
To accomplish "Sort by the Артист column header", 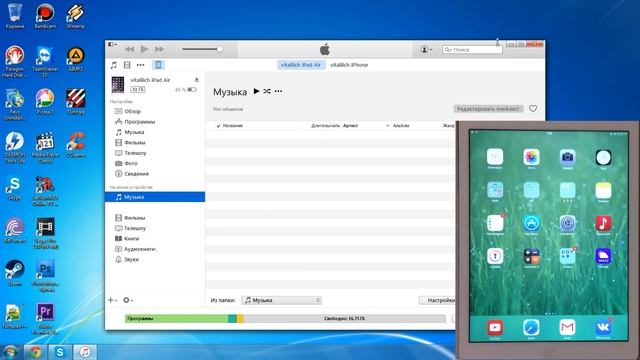I will (351, 126).
